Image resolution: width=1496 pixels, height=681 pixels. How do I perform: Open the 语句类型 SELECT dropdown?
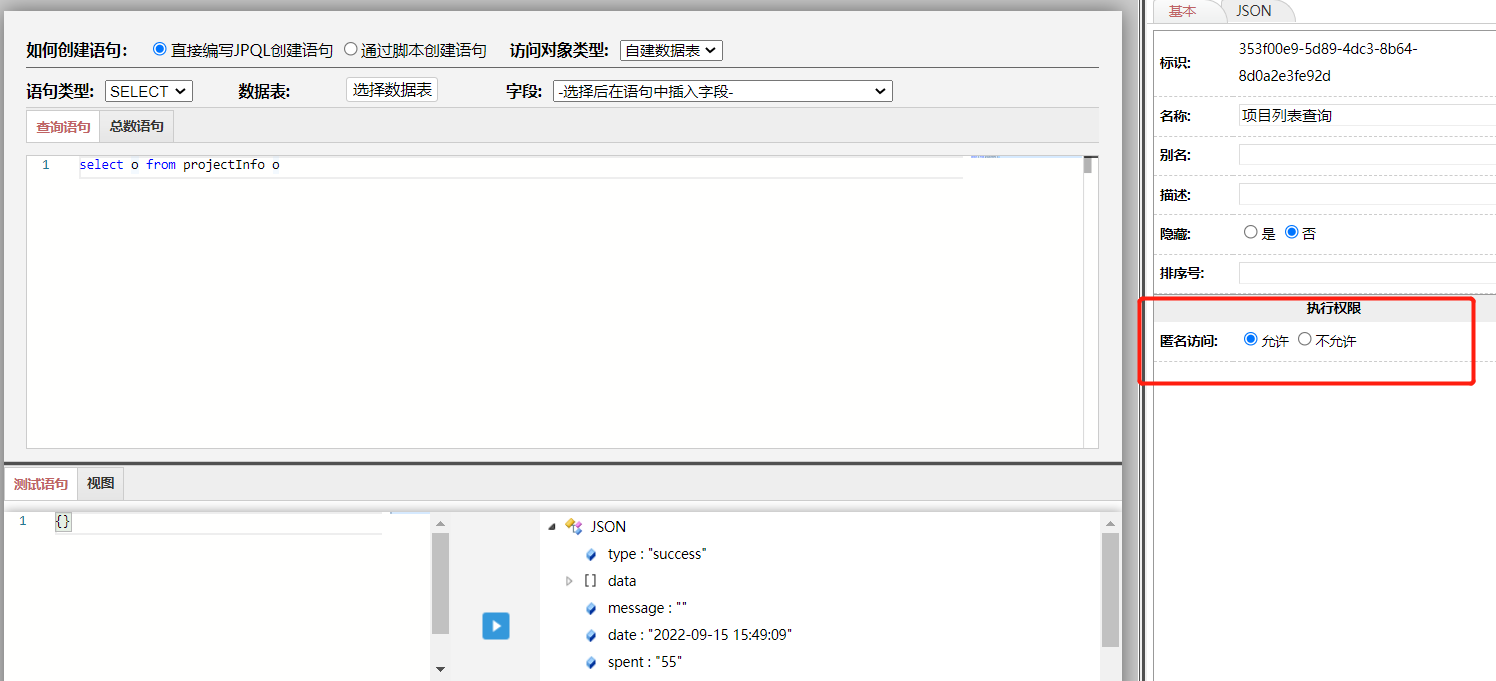point(148,90)
